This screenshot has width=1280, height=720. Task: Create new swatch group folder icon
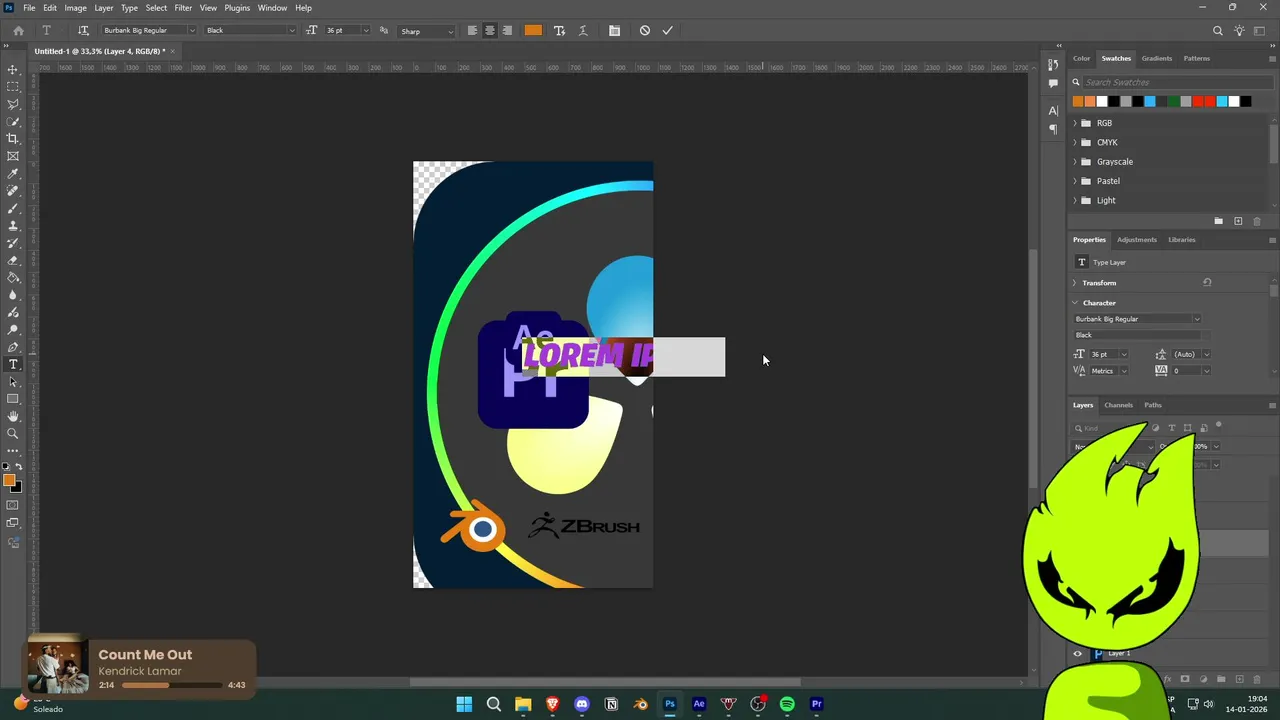coord(1218,221)
